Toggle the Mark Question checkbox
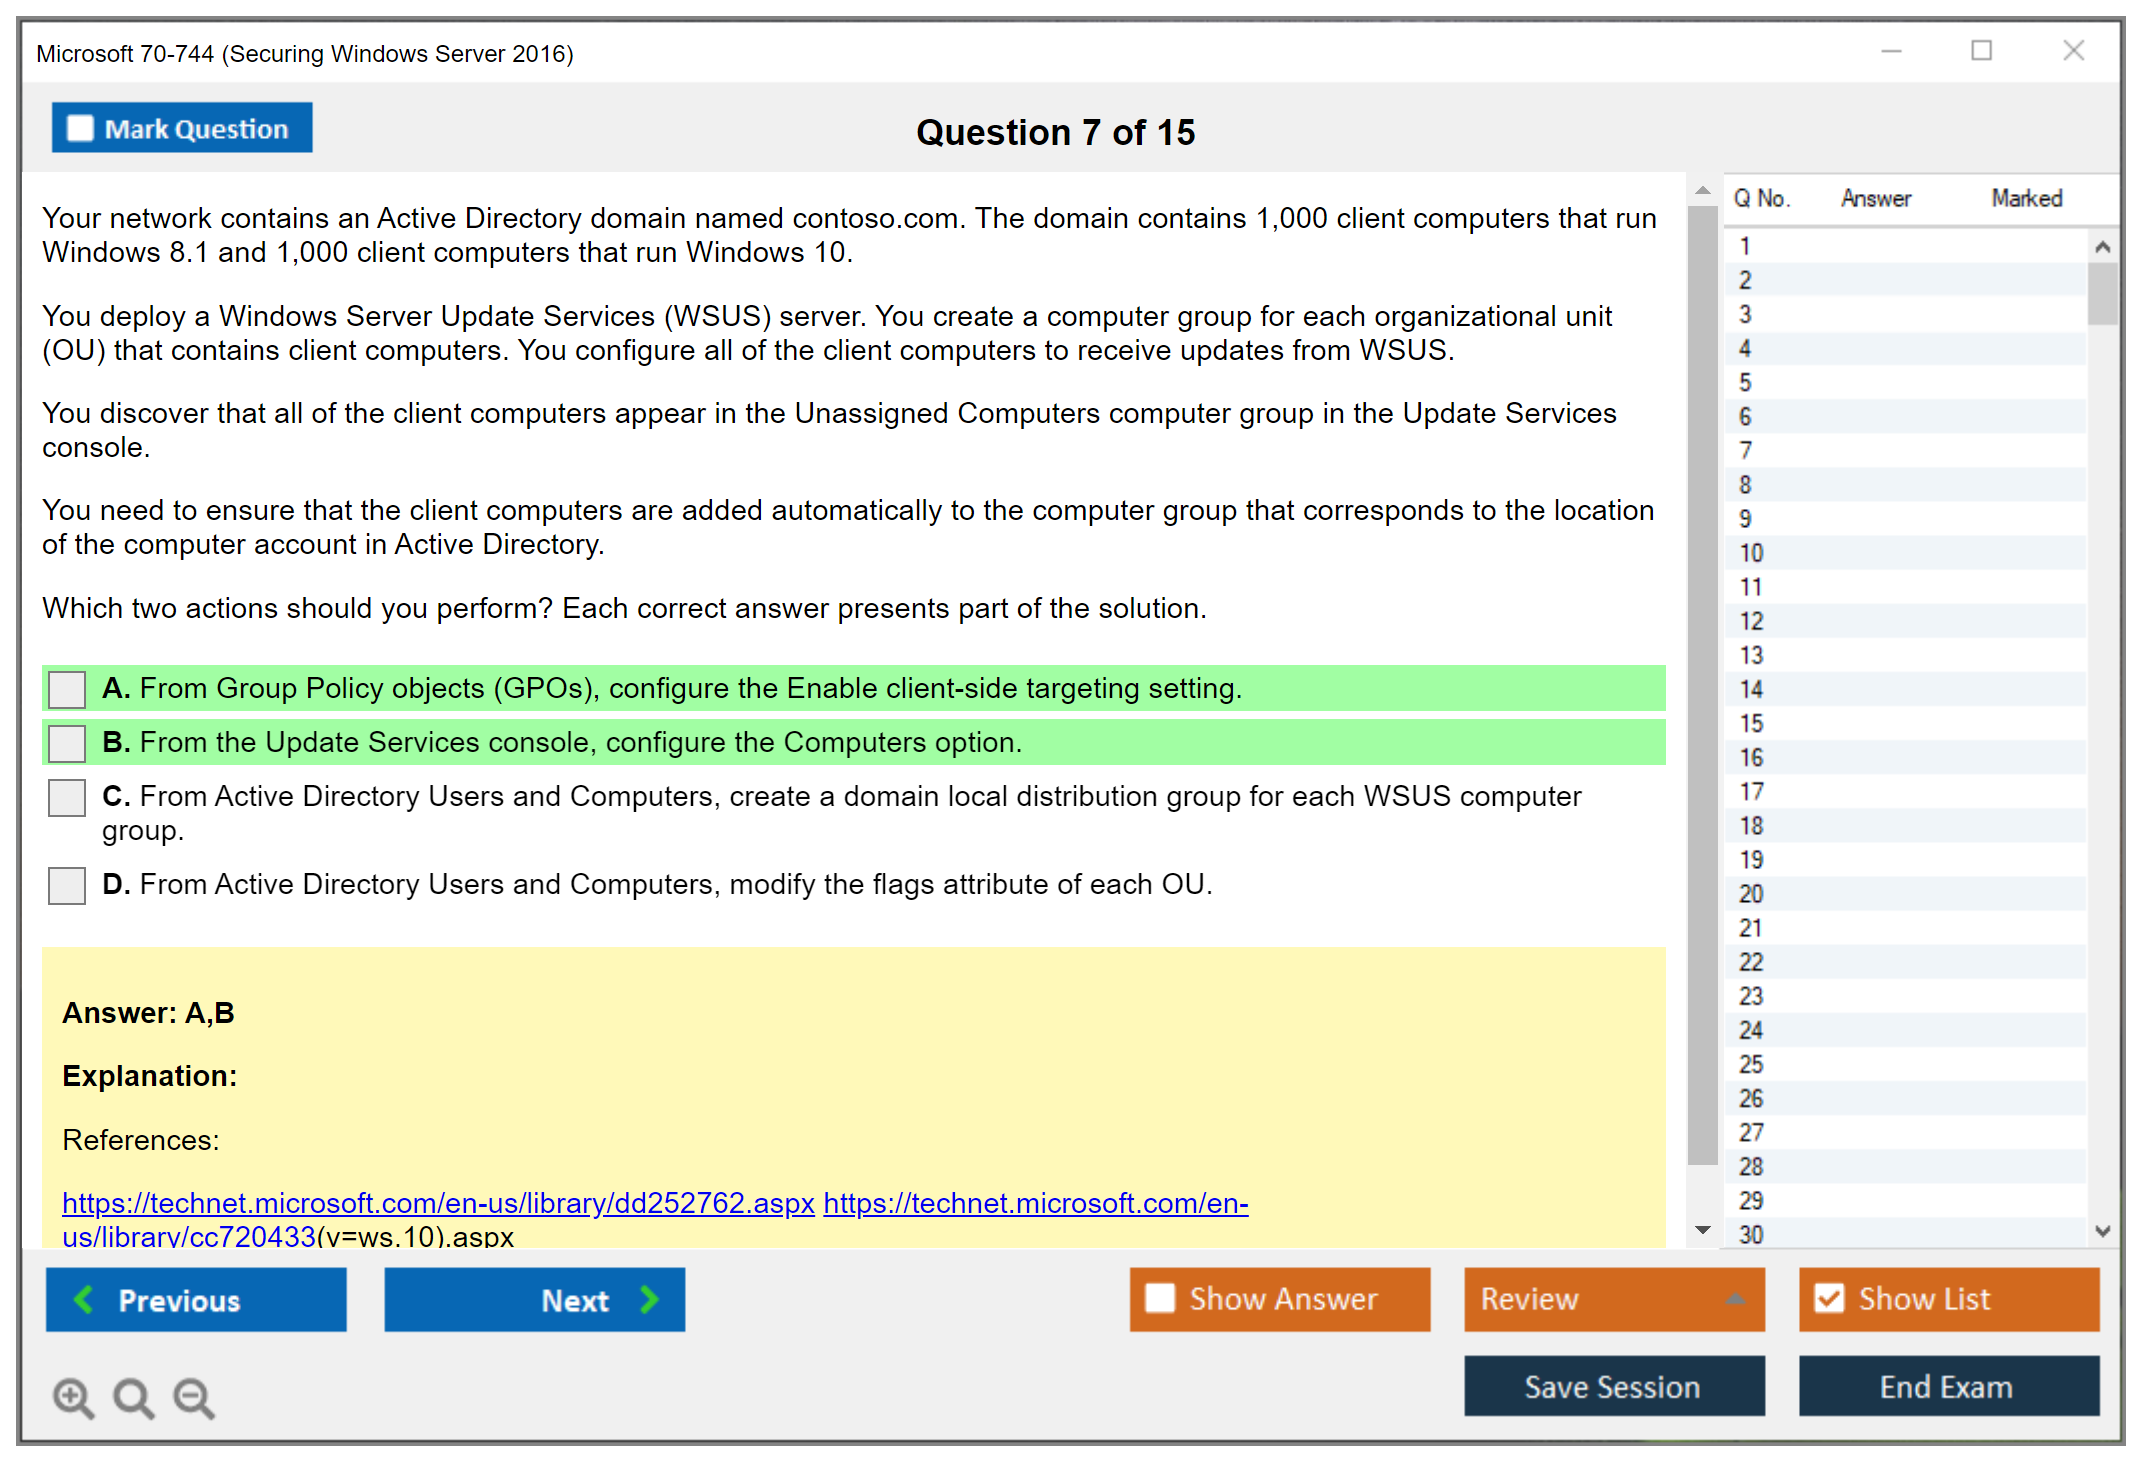 pos(80,129)
